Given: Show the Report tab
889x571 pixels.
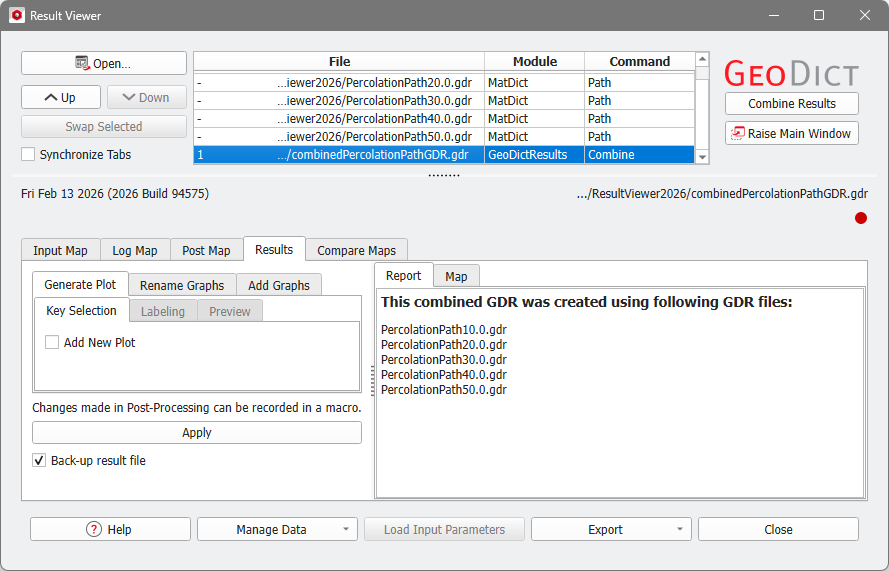Looking at the screenshot, I should point(404,276).
